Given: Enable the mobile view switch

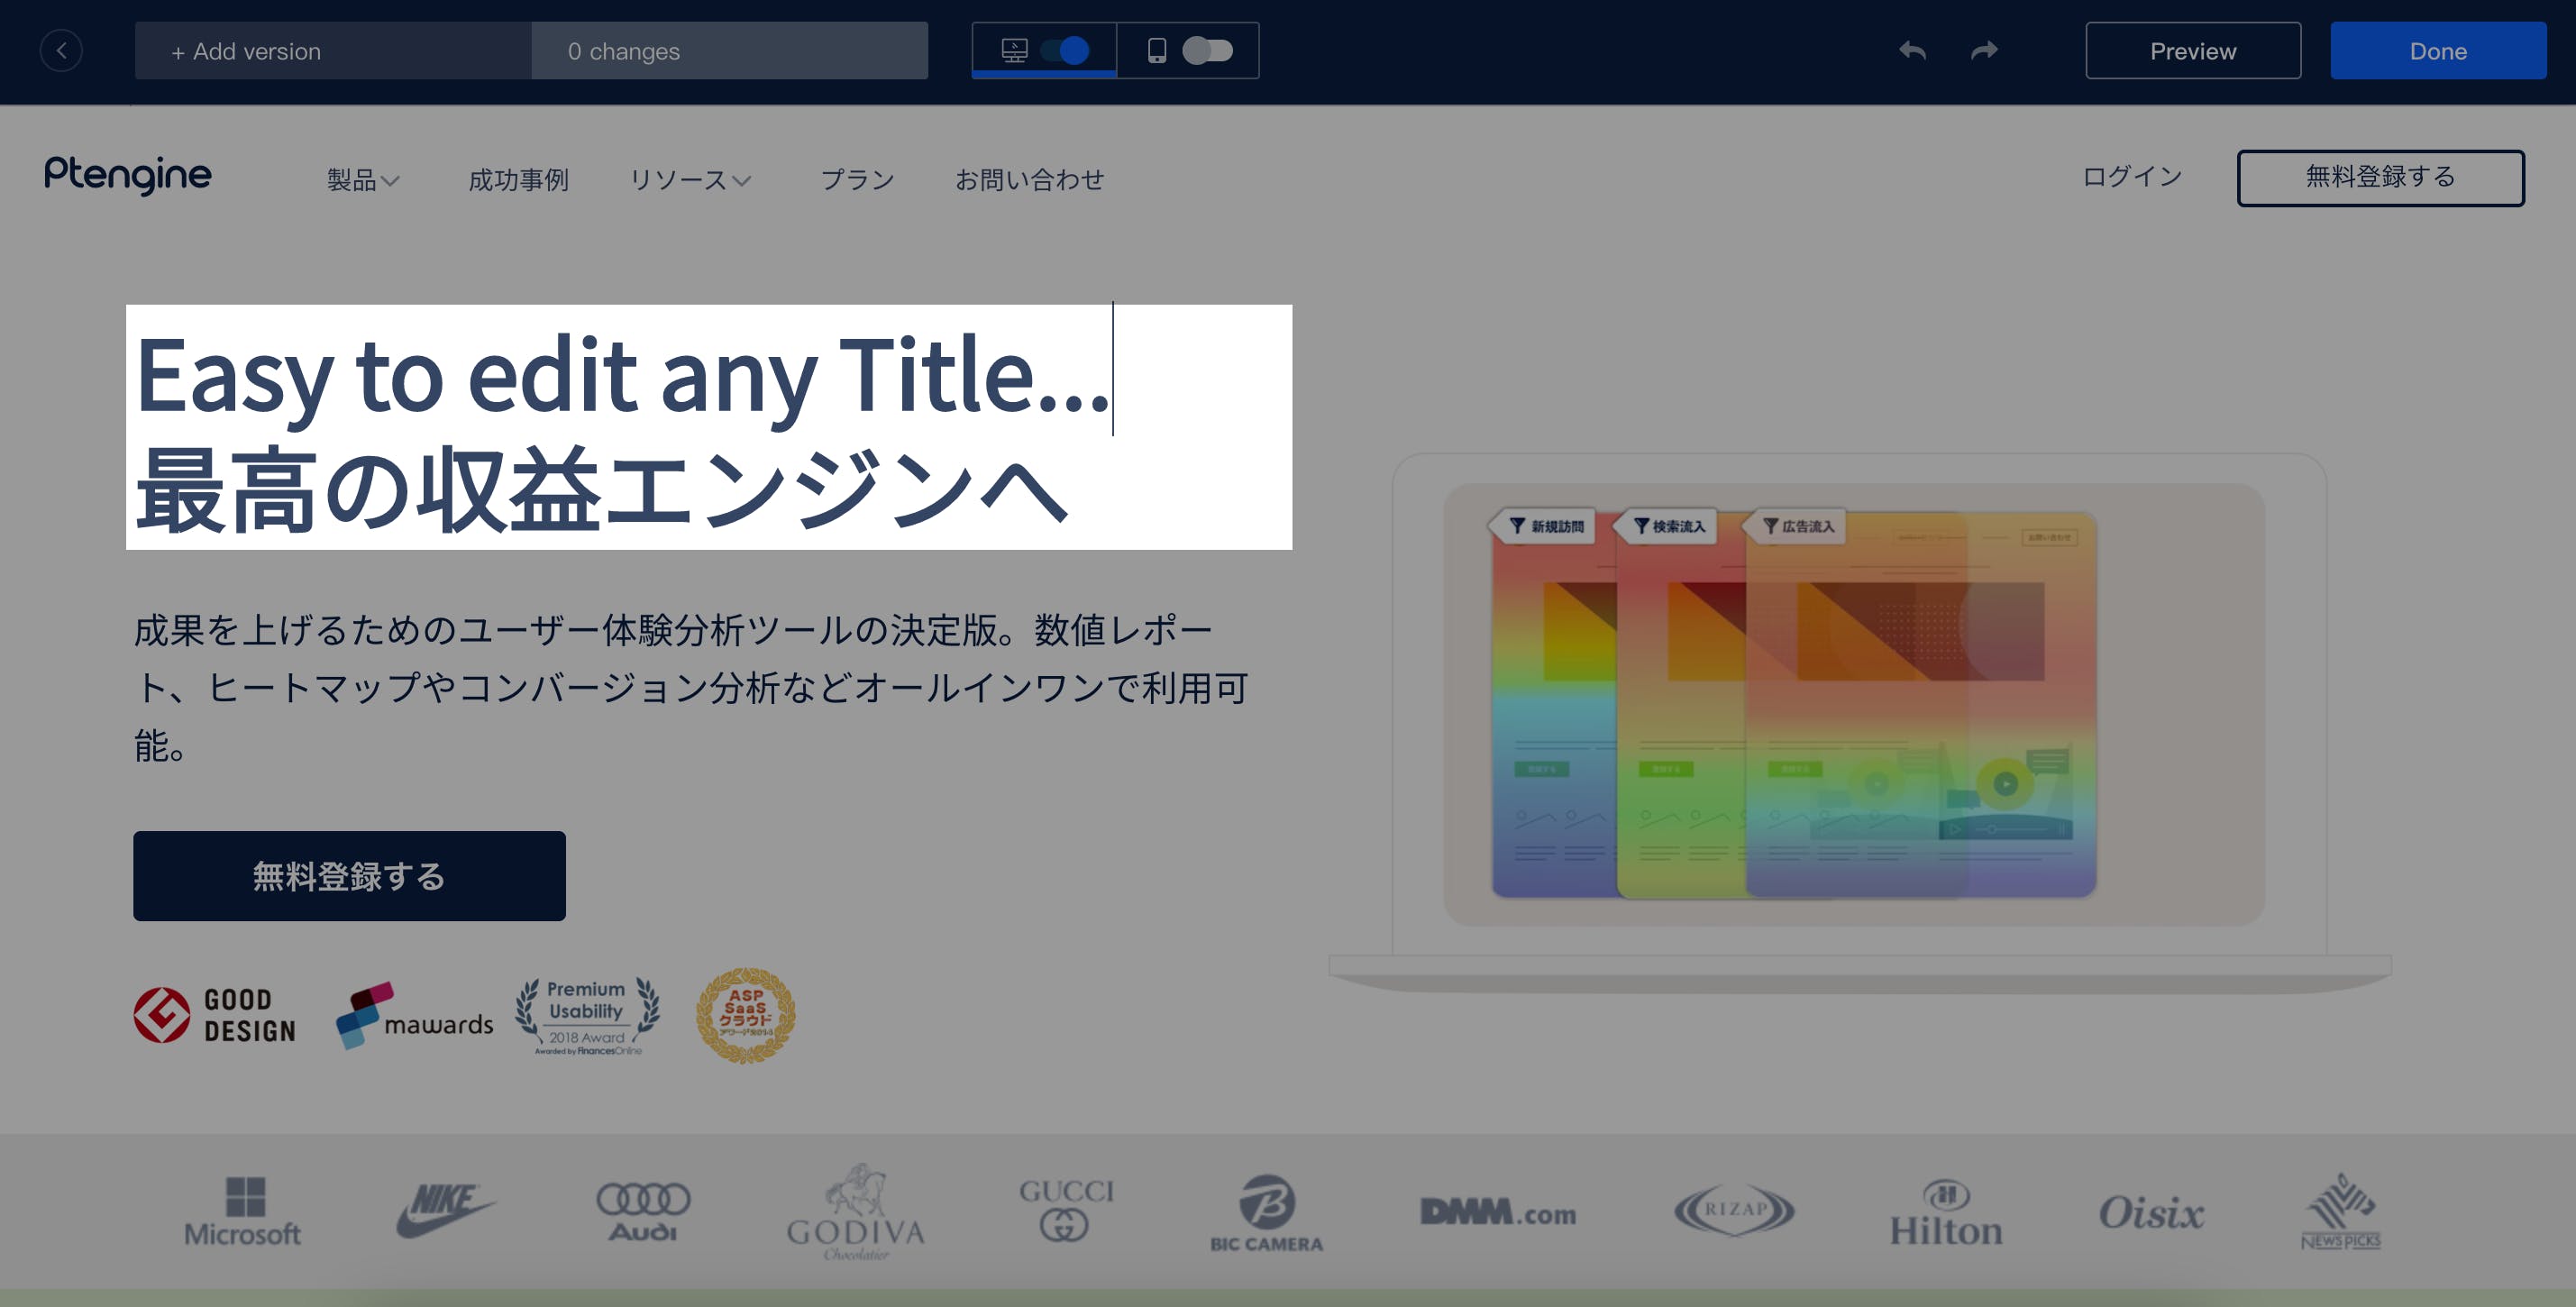Looking at the screenshot, I should pyautogui.click(x=1207, y=51).
